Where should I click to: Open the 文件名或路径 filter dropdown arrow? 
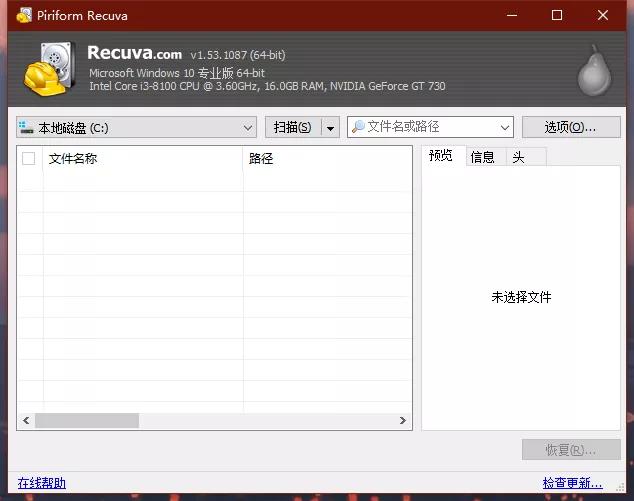click(504, 128)
